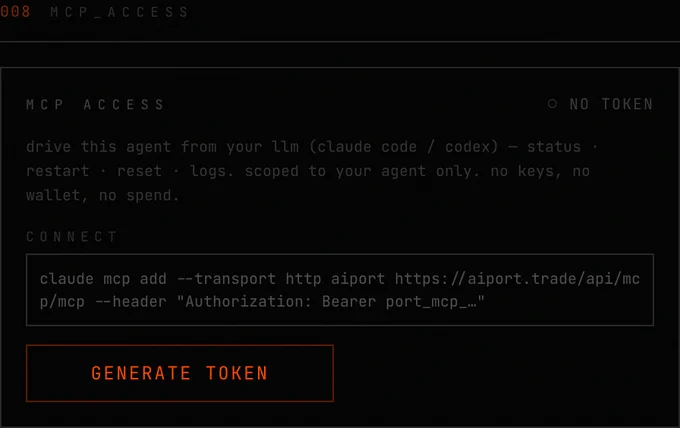Click 'wallet, no spend.' description text

102,195
